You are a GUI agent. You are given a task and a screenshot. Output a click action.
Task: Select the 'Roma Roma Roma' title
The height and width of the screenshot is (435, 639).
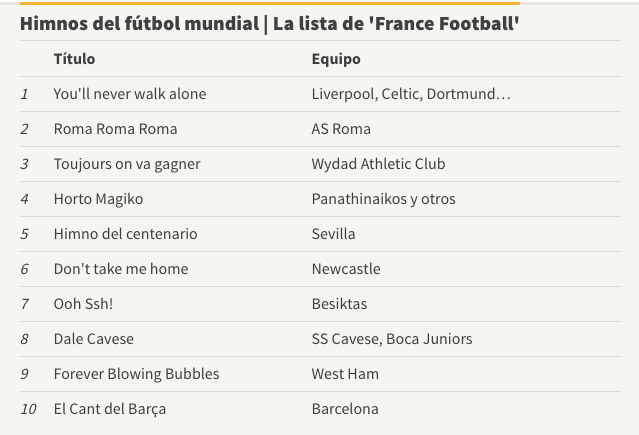coord(115,129)
